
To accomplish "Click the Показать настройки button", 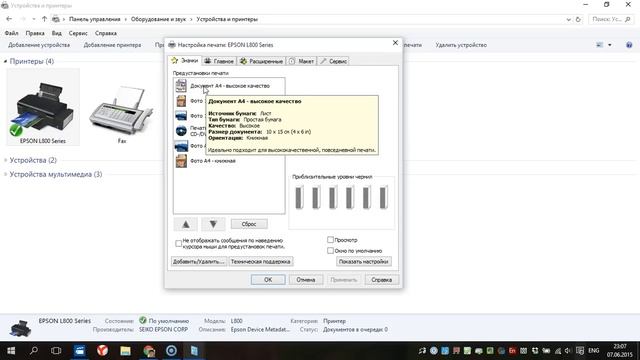I will point(363,262).
